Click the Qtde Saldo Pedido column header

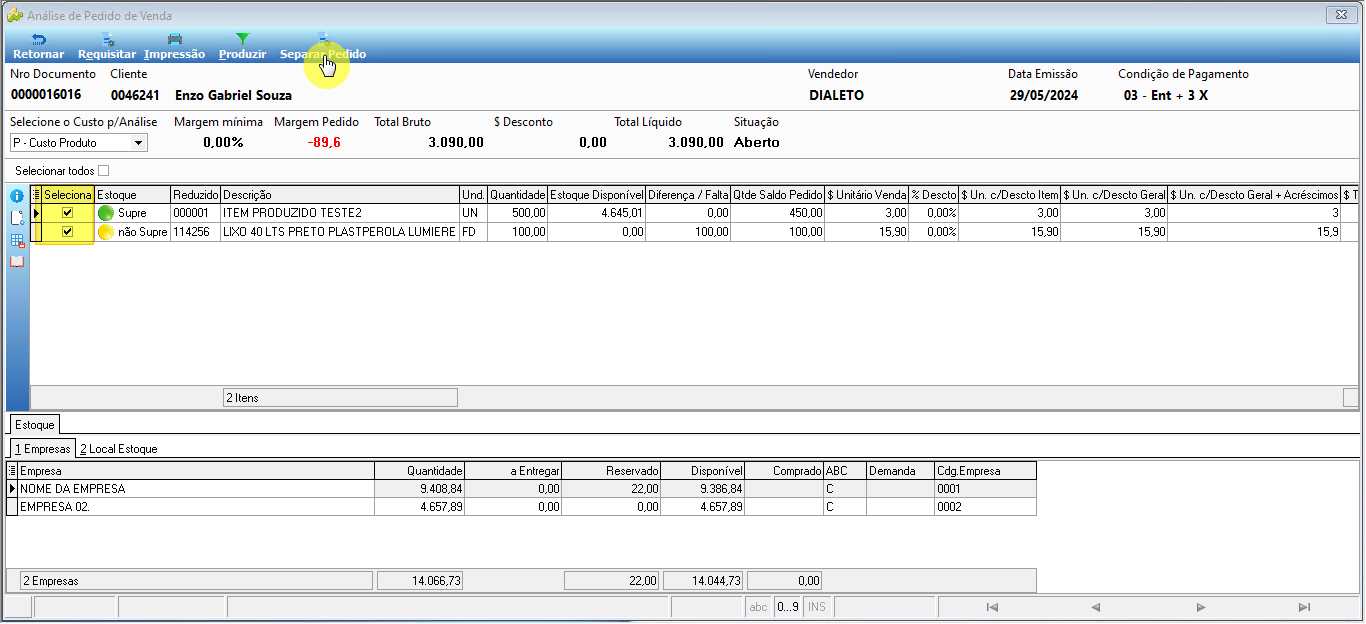pos(778,195)
